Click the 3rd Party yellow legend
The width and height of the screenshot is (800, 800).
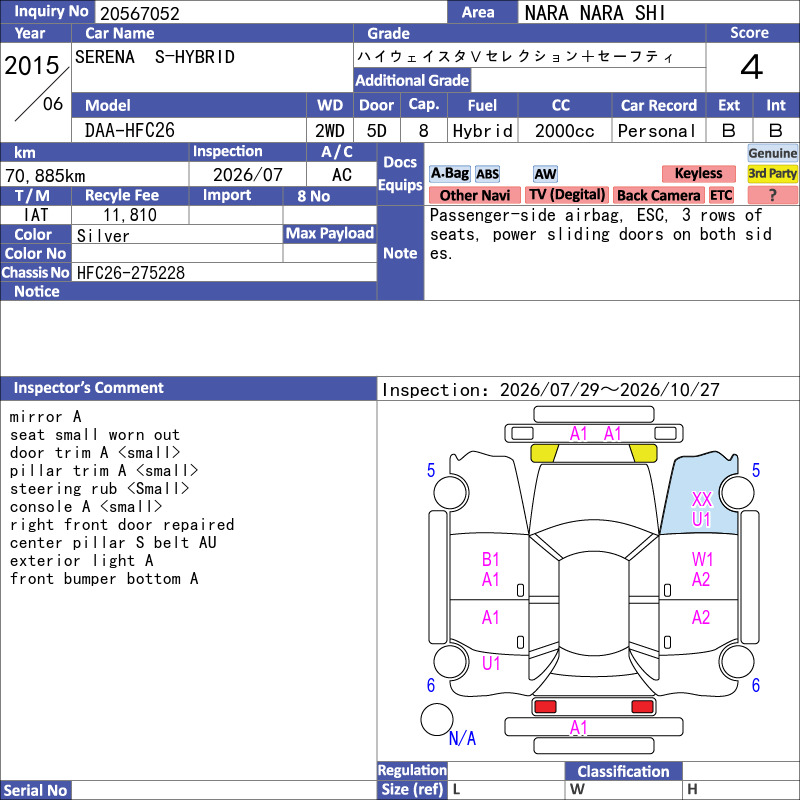tap(772, 173)
